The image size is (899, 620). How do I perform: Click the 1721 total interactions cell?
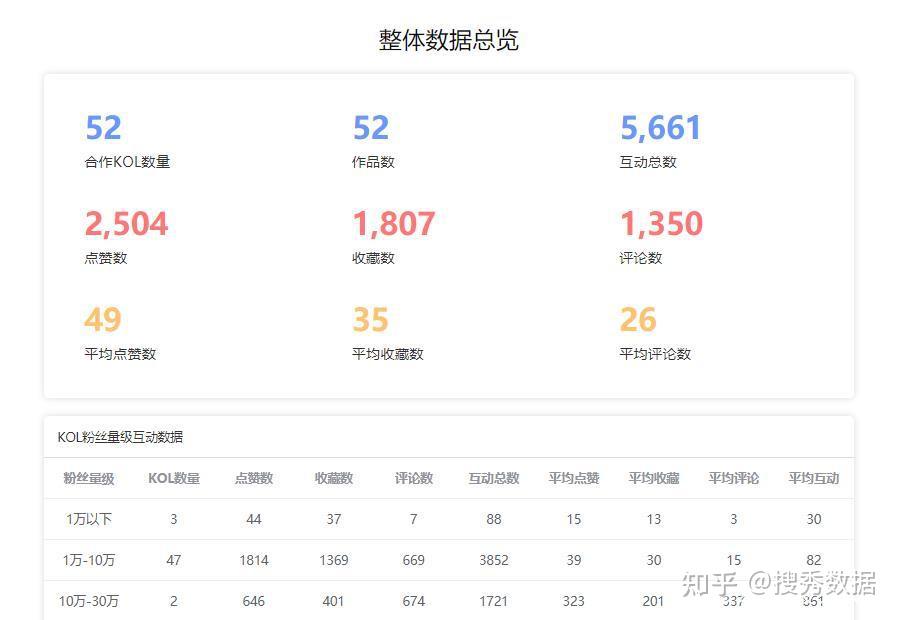[494, 601]
